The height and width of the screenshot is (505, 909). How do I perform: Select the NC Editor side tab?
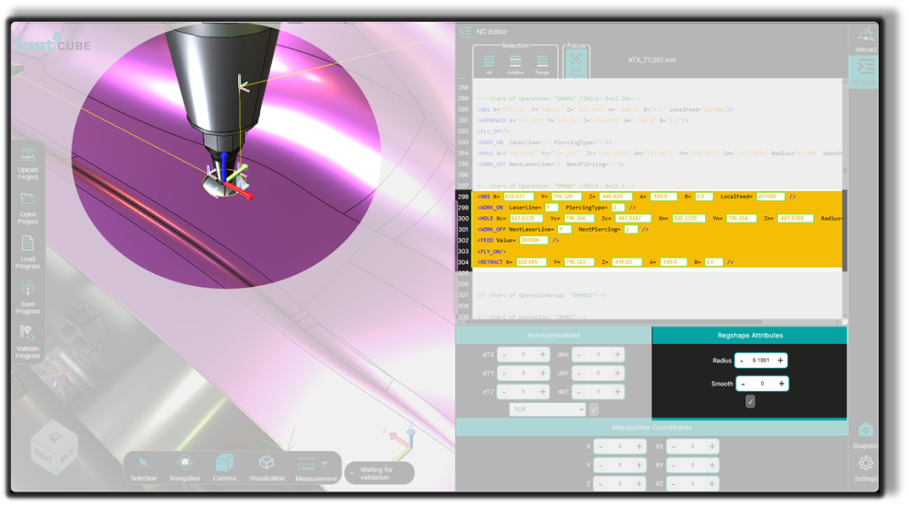pyautogui.click(x=865, y=70)
